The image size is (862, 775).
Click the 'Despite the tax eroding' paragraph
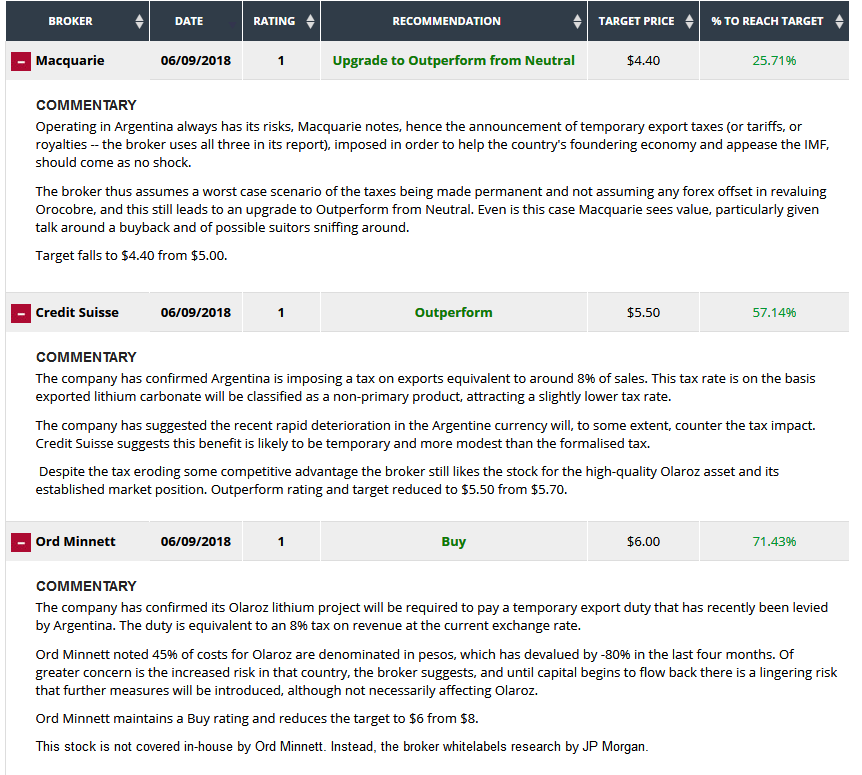[x=407, y=480]
